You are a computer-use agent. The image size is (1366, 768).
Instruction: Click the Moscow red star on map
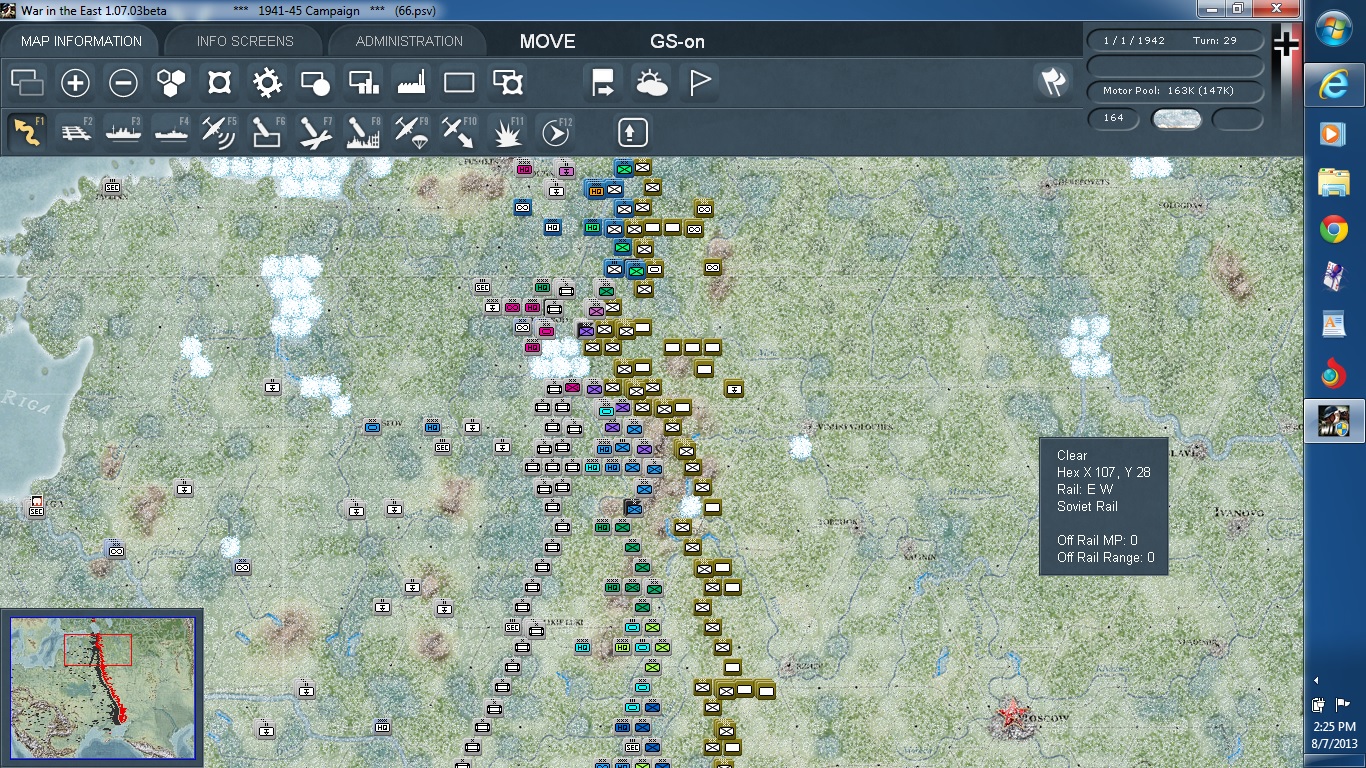1011,713
